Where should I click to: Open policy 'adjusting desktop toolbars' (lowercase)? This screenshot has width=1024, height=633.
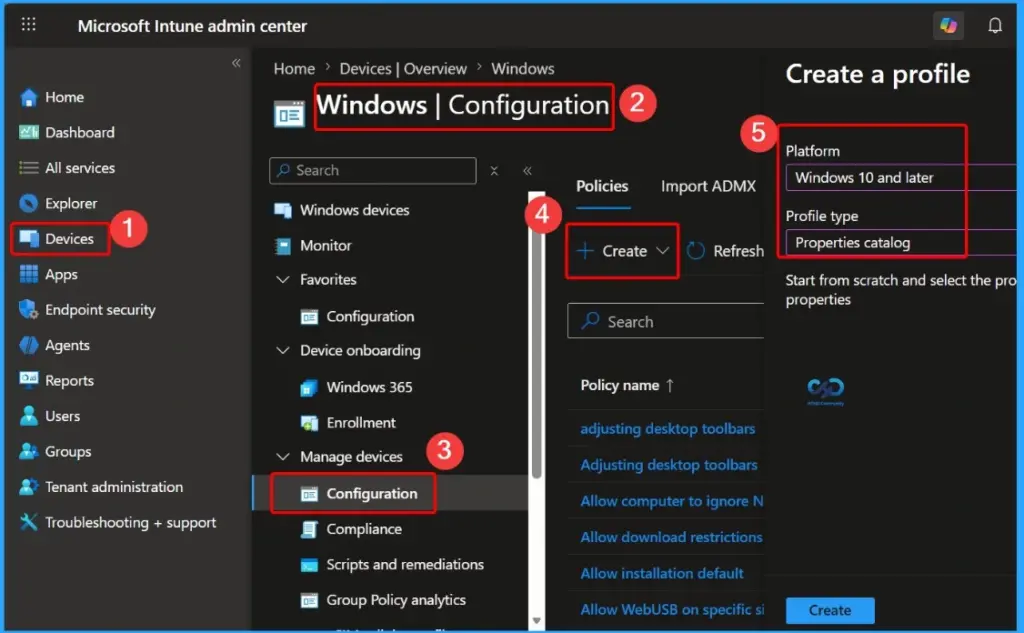tap(667, 429)
